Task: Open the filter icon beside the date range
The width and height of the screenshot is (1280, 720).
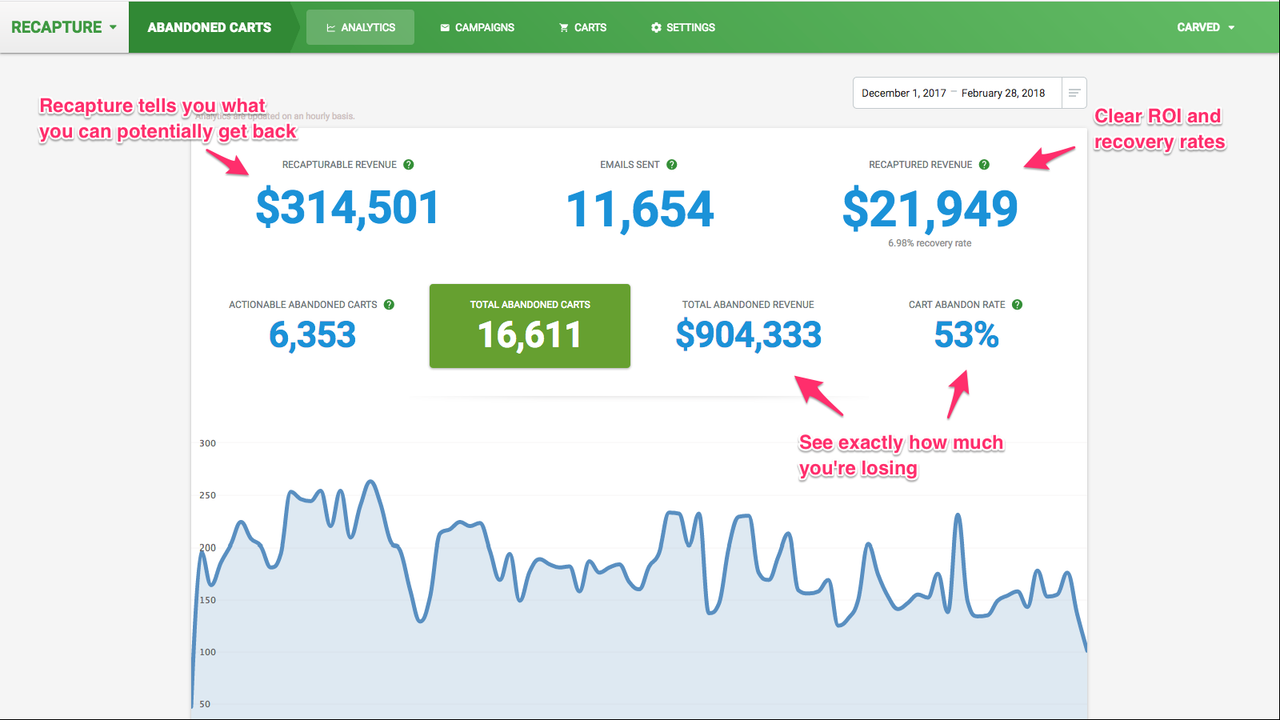Action: click(1073, 92)
